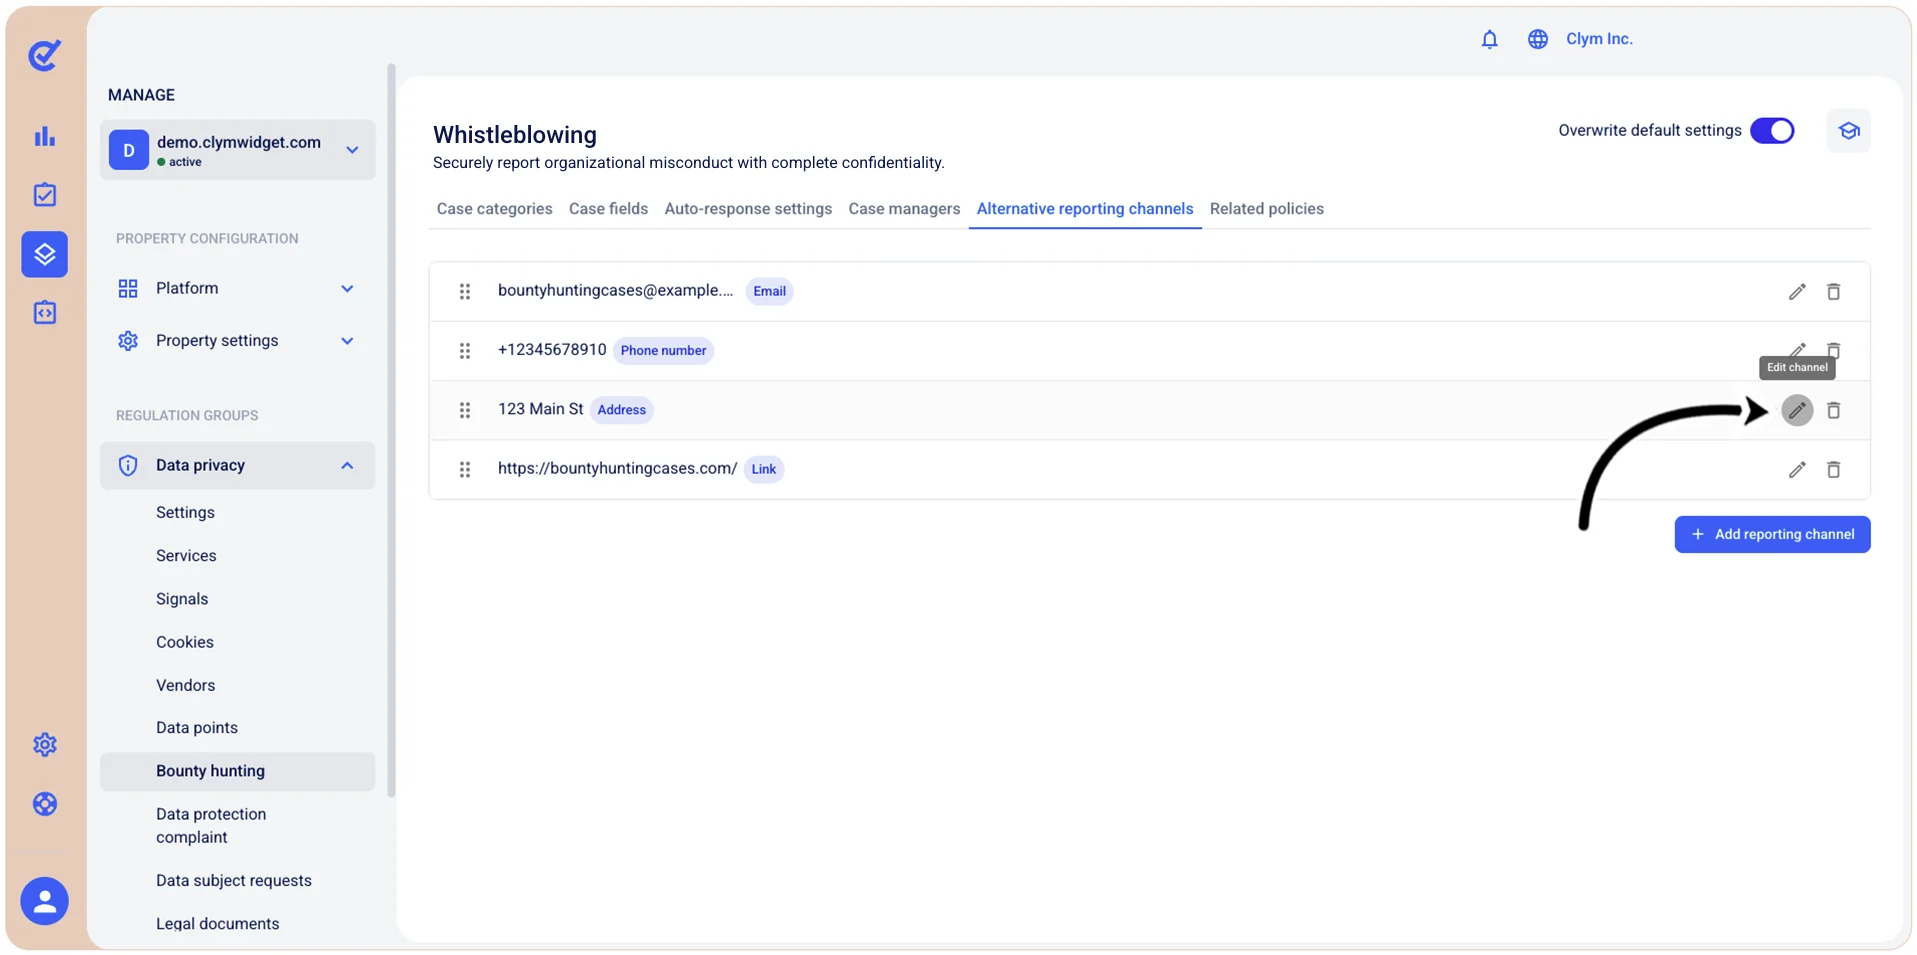1917x955 pixels.
Task: Delete the +12345678910 phone channel
Action: [1834, 350]
